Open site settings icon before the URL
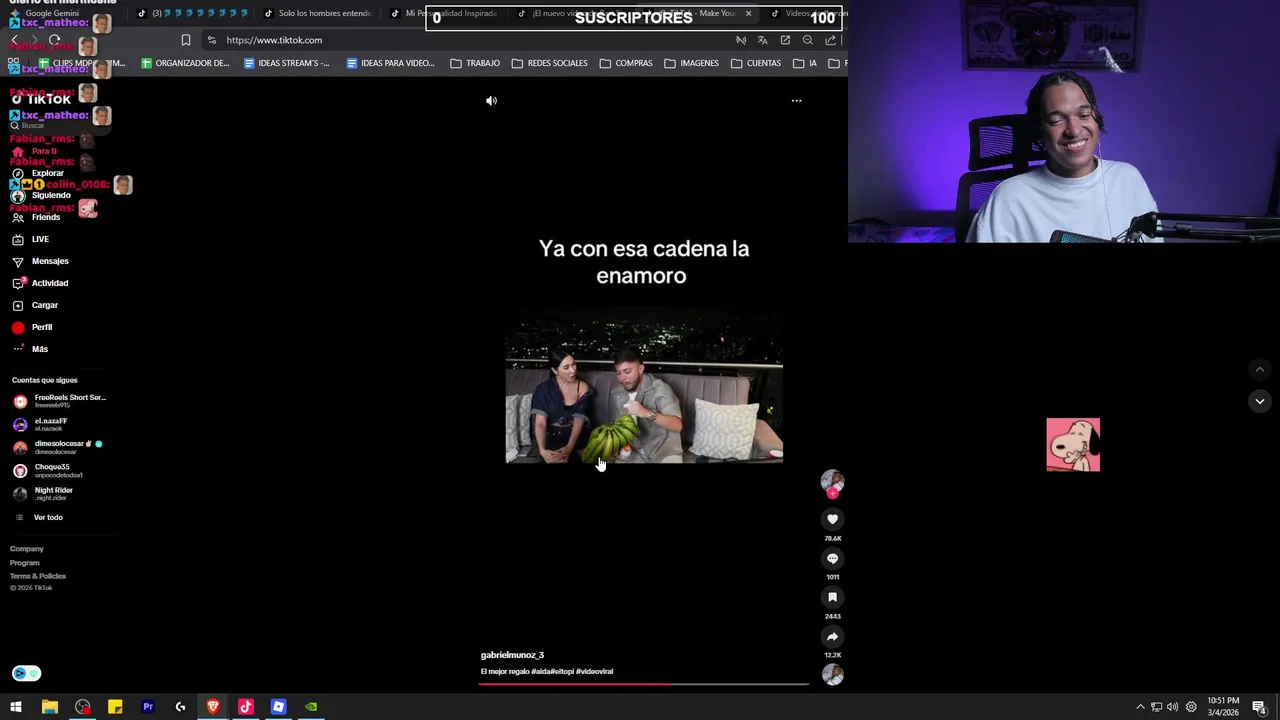 (x=211, y=40)
